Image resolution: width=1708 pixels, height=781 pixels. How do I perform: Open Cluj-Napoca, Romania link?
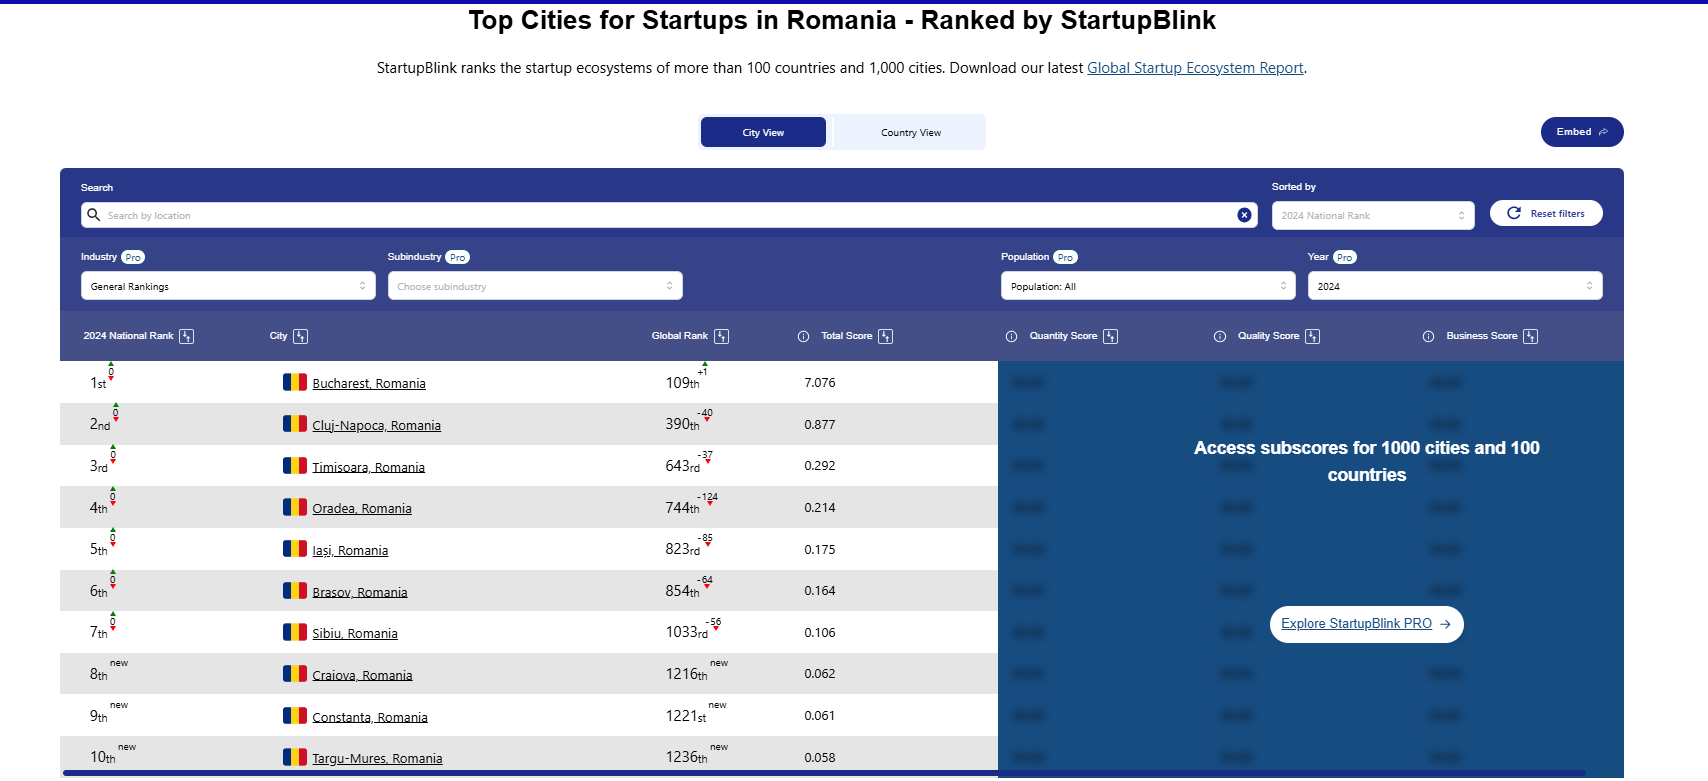376,426
